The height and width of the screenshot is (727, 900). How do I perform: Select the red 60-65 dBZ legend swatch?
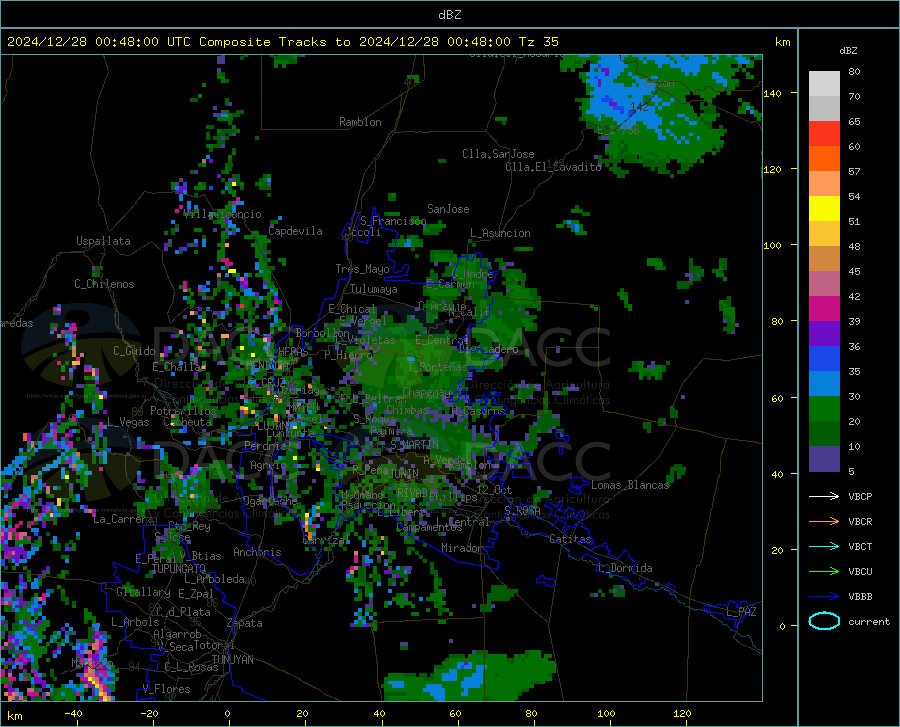(x=824, y=134)
